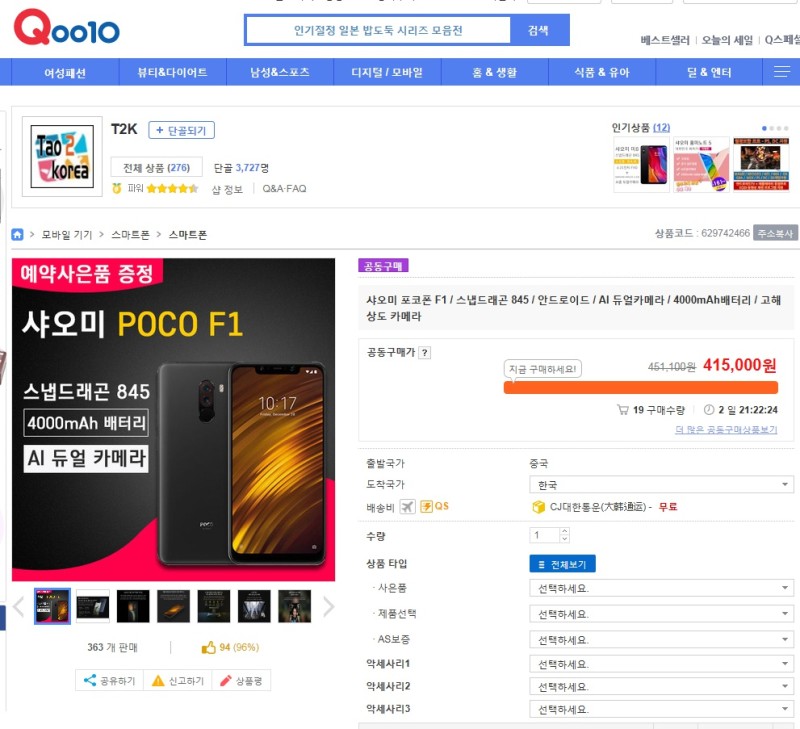800x729 pixels.
Task: Open the 남성&스포츠 category tab
Action: point(280,72)
